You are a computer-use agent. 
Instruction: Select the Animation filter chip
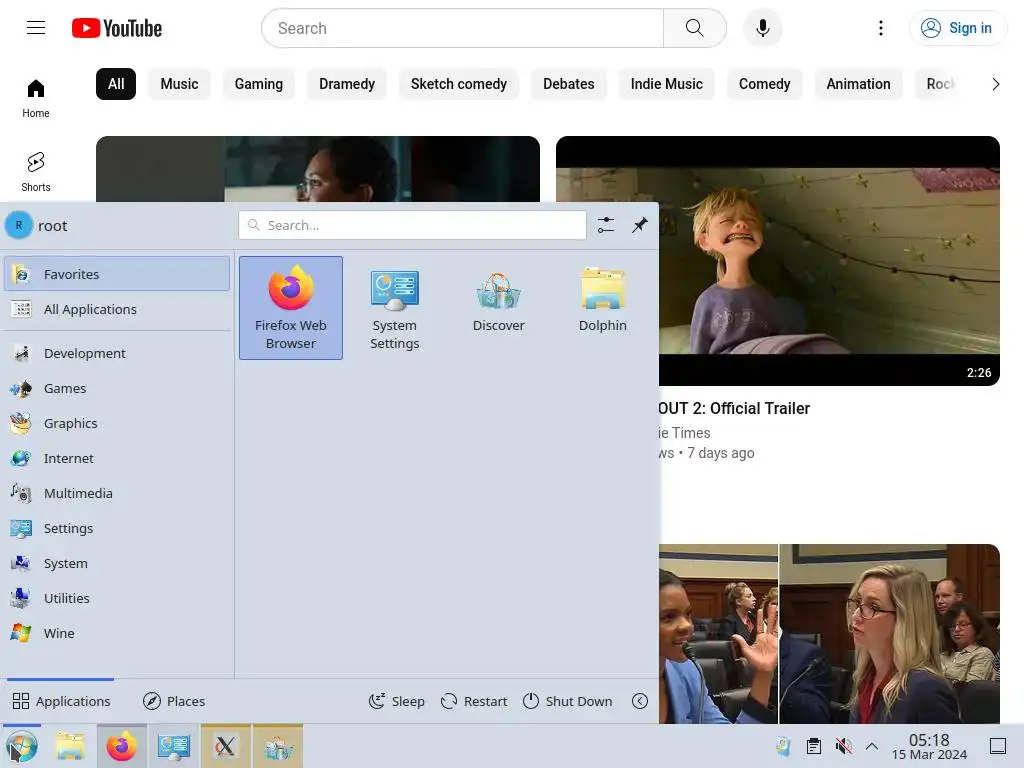click(858, 84)
